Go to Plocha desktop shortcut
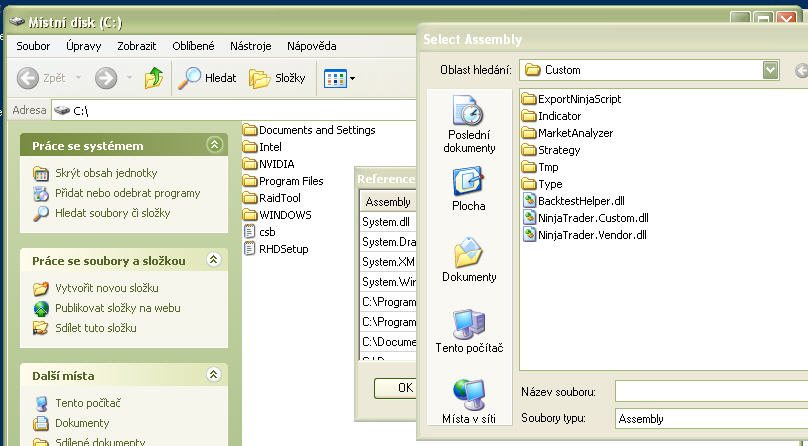 coord(469,189)
